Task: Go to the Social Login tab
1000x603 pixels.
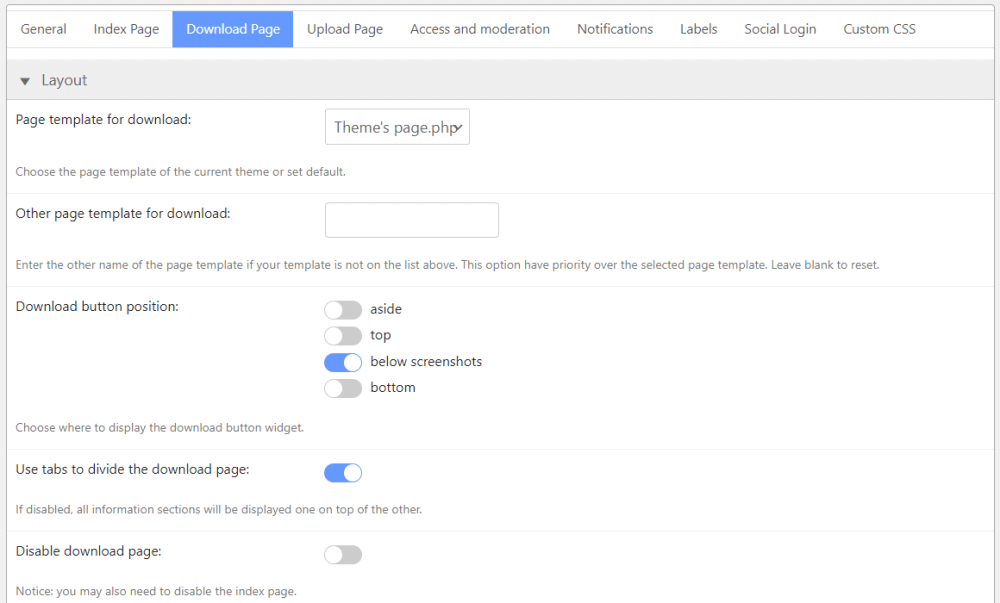Action: tap(780, 29)
